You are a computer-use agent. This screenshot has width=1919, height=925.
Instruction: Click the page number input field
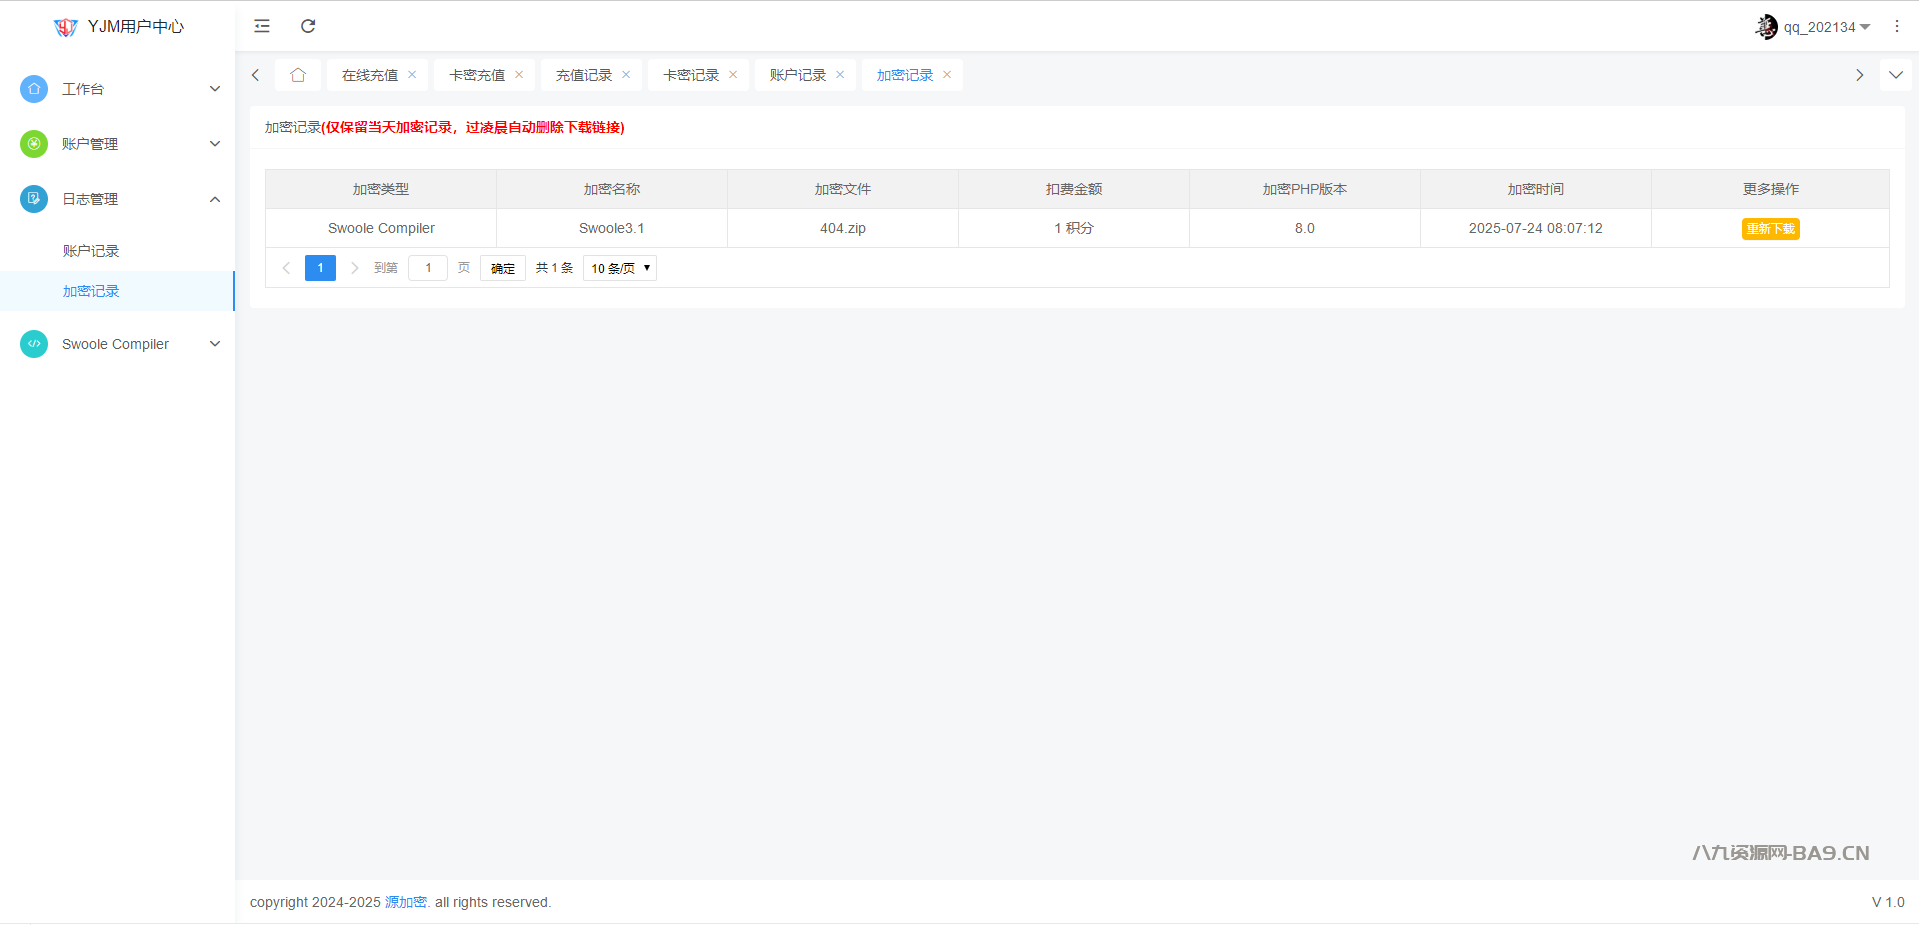(x=428, y=268)
